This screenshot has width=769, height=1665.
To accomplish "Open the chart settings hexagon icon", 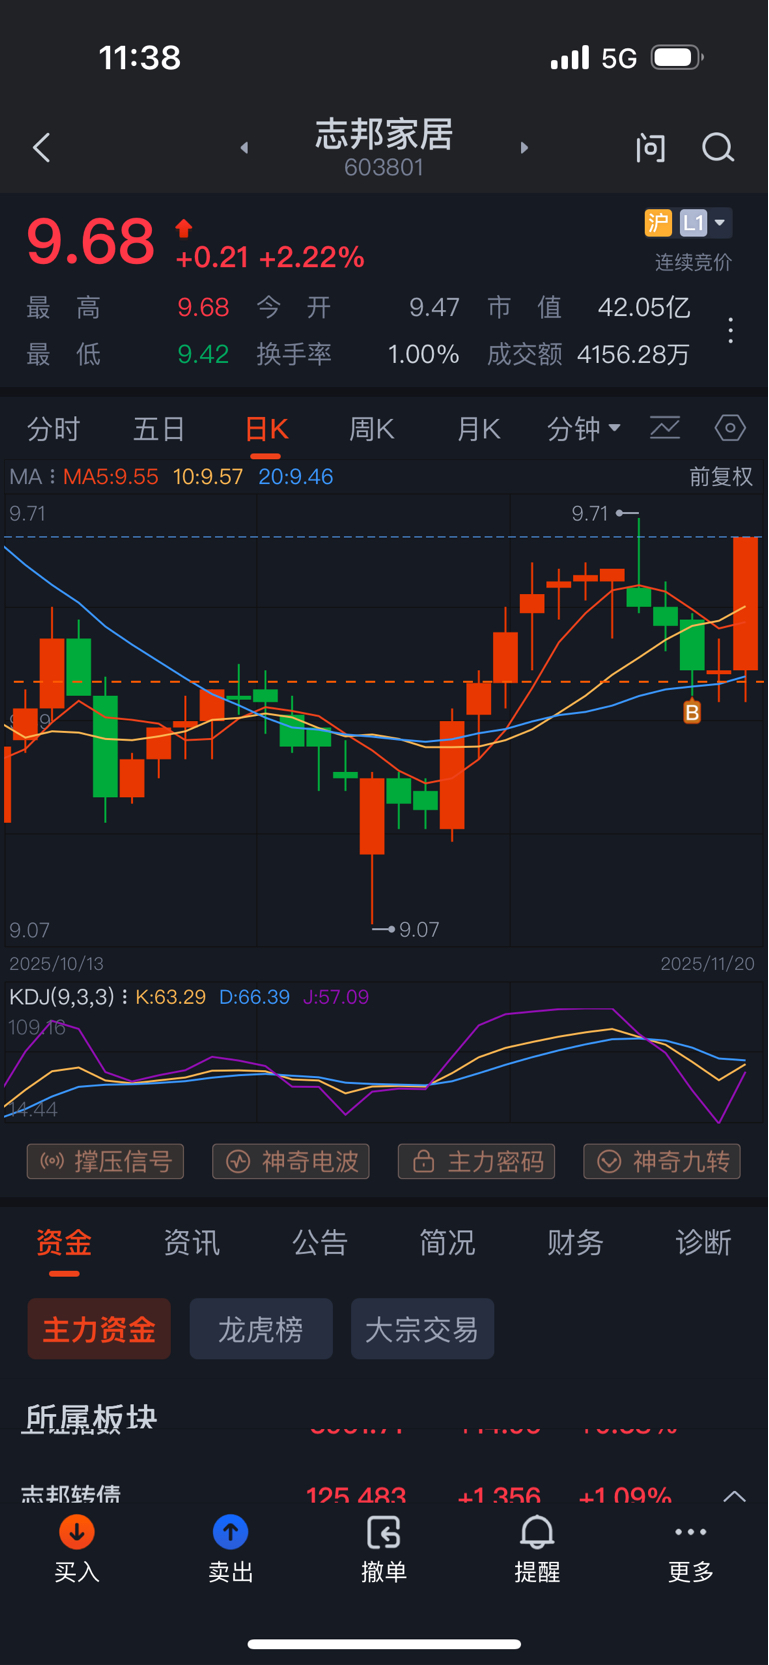I will [x=730, y=428].
